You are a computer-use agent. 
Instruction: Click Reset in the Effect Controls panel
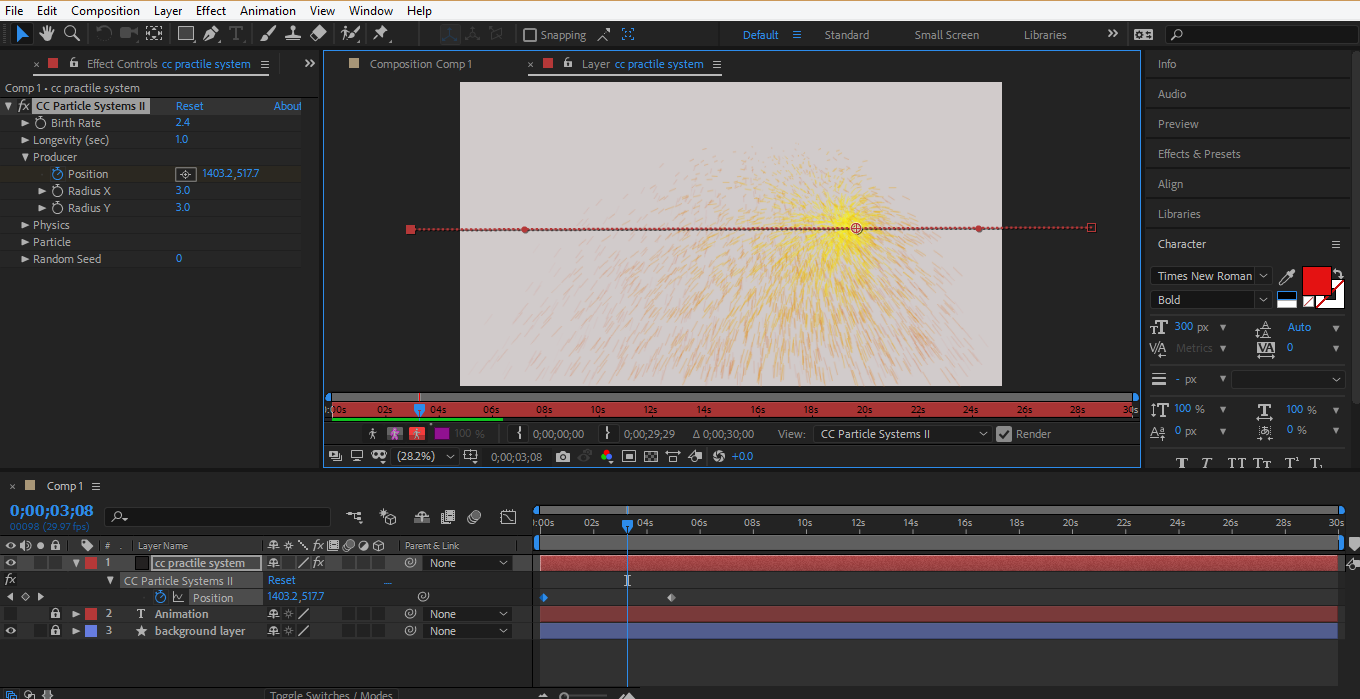point(189,106)
